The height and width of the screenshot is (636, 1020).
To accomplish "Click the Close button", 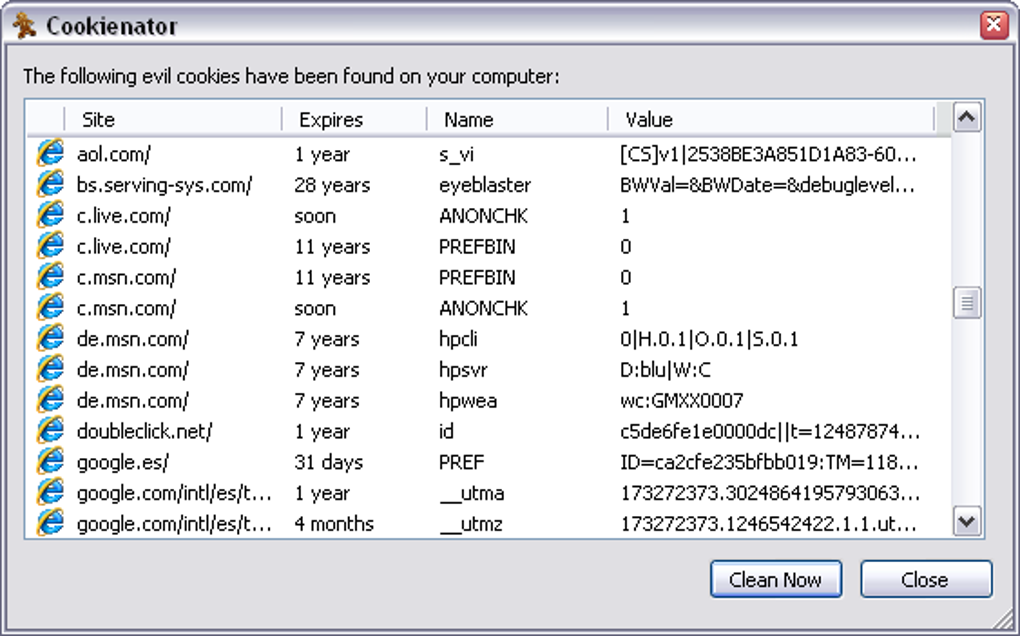I will pyautogui.click(x=926, y=579).
